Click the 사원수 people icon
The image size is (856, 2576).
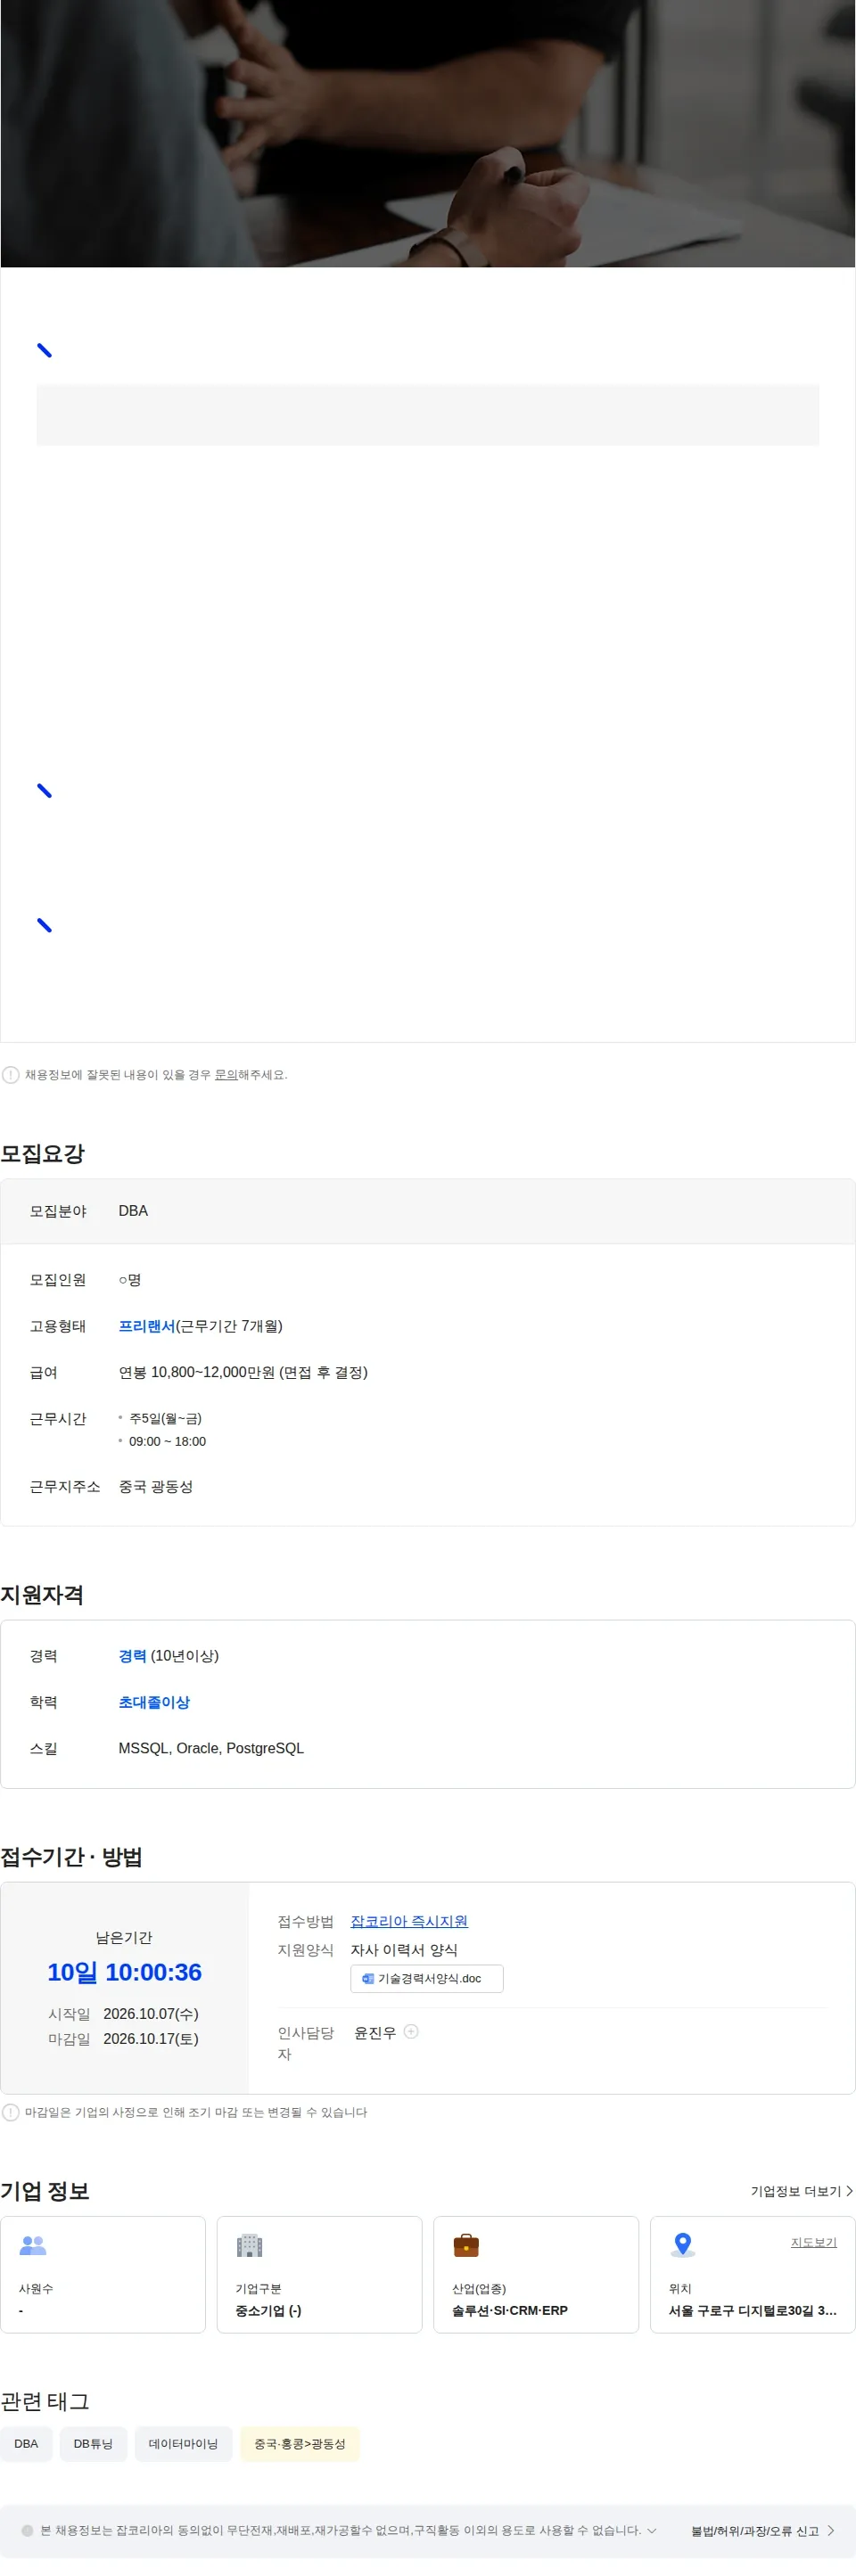33,2245
